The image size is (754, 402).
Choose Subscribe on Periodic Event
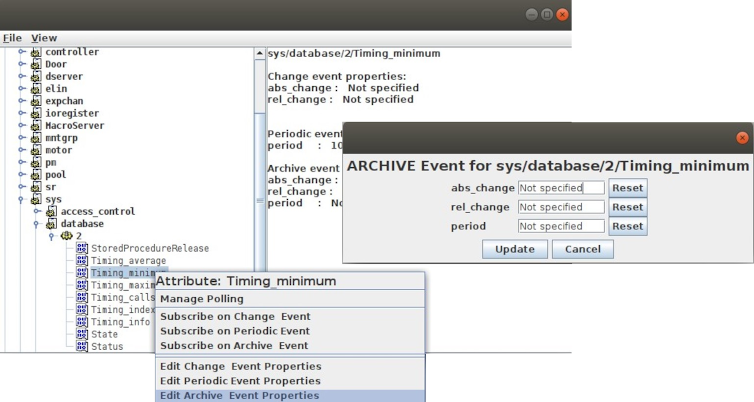235,331
